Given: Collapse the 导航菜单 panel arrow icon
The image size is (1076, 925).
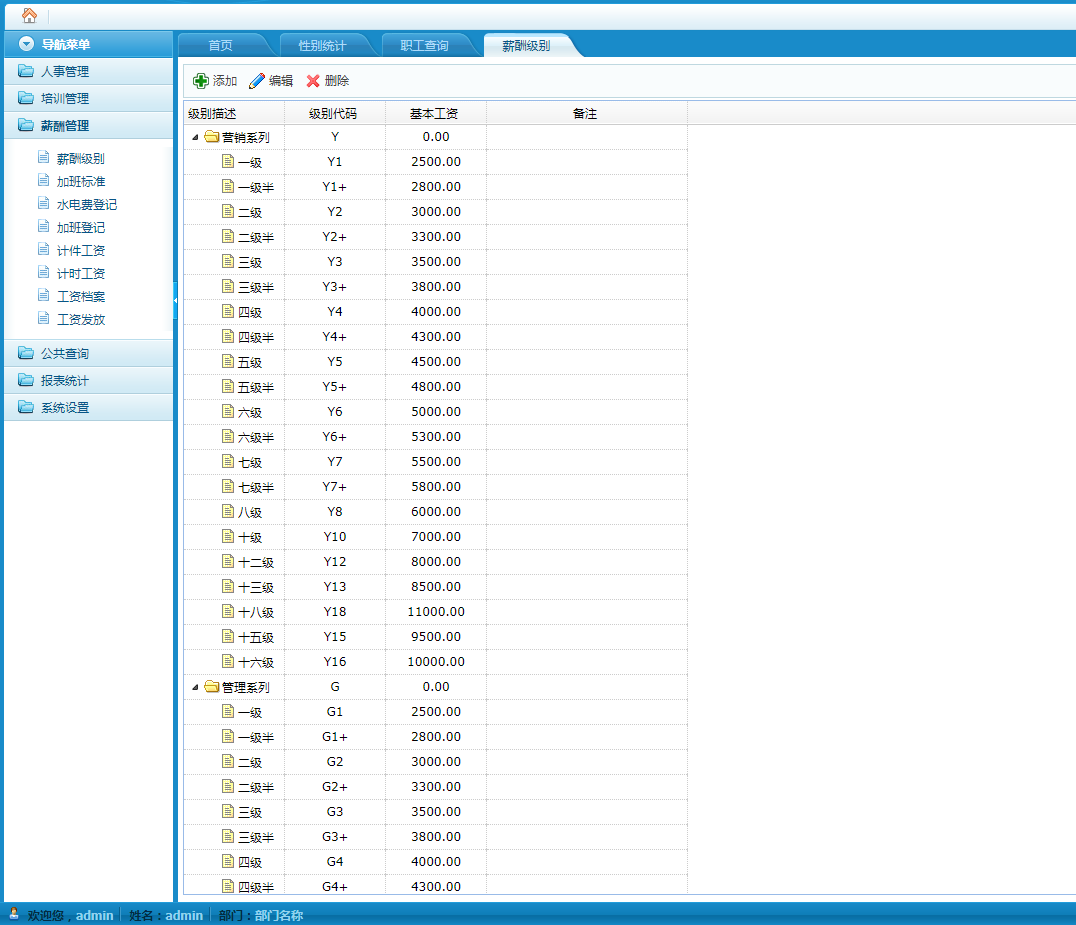Looking at the screenshot, I should [x=26, y=44].
